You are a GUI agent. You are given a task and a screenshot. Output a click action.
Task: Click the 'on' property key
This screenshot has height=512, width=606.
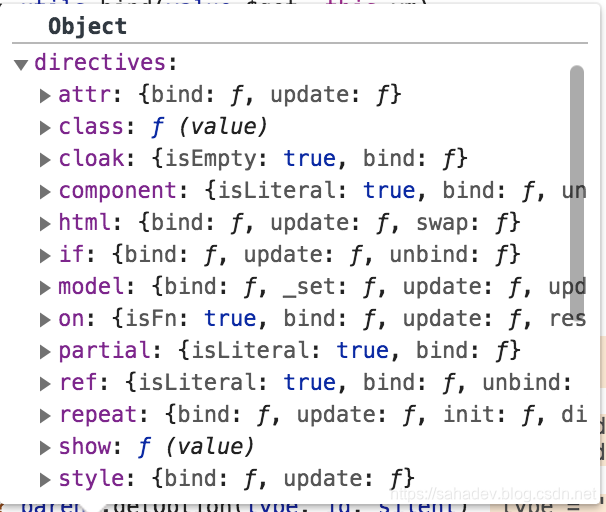[x=71, y=319]
